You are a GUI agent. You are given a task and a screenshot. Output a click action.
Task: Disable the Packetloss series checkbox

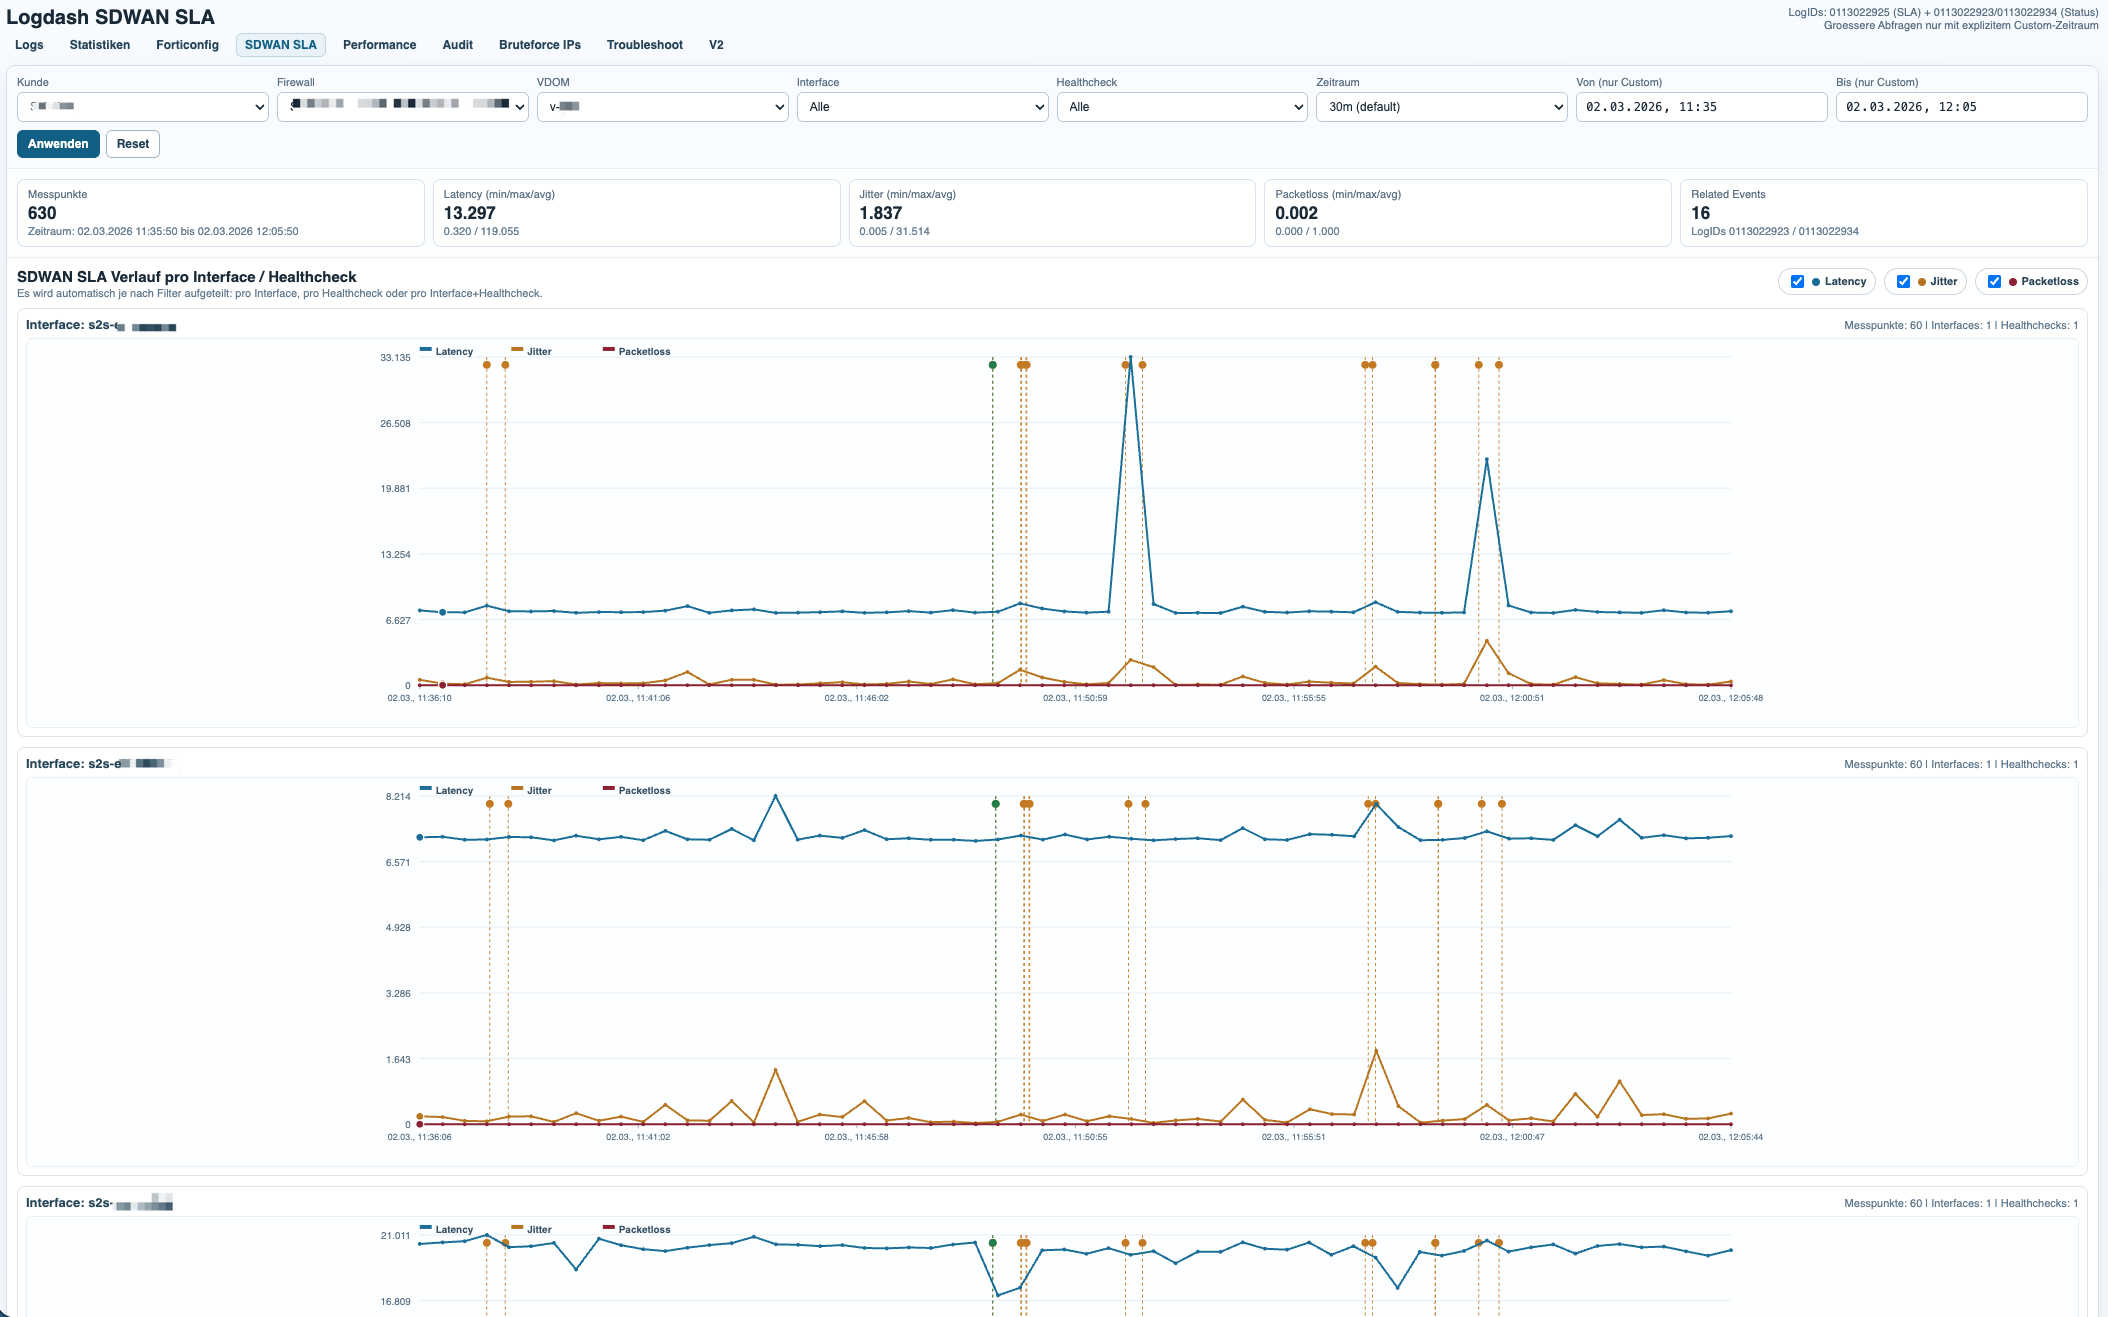pyautogui.click(x=1994, y=282)
